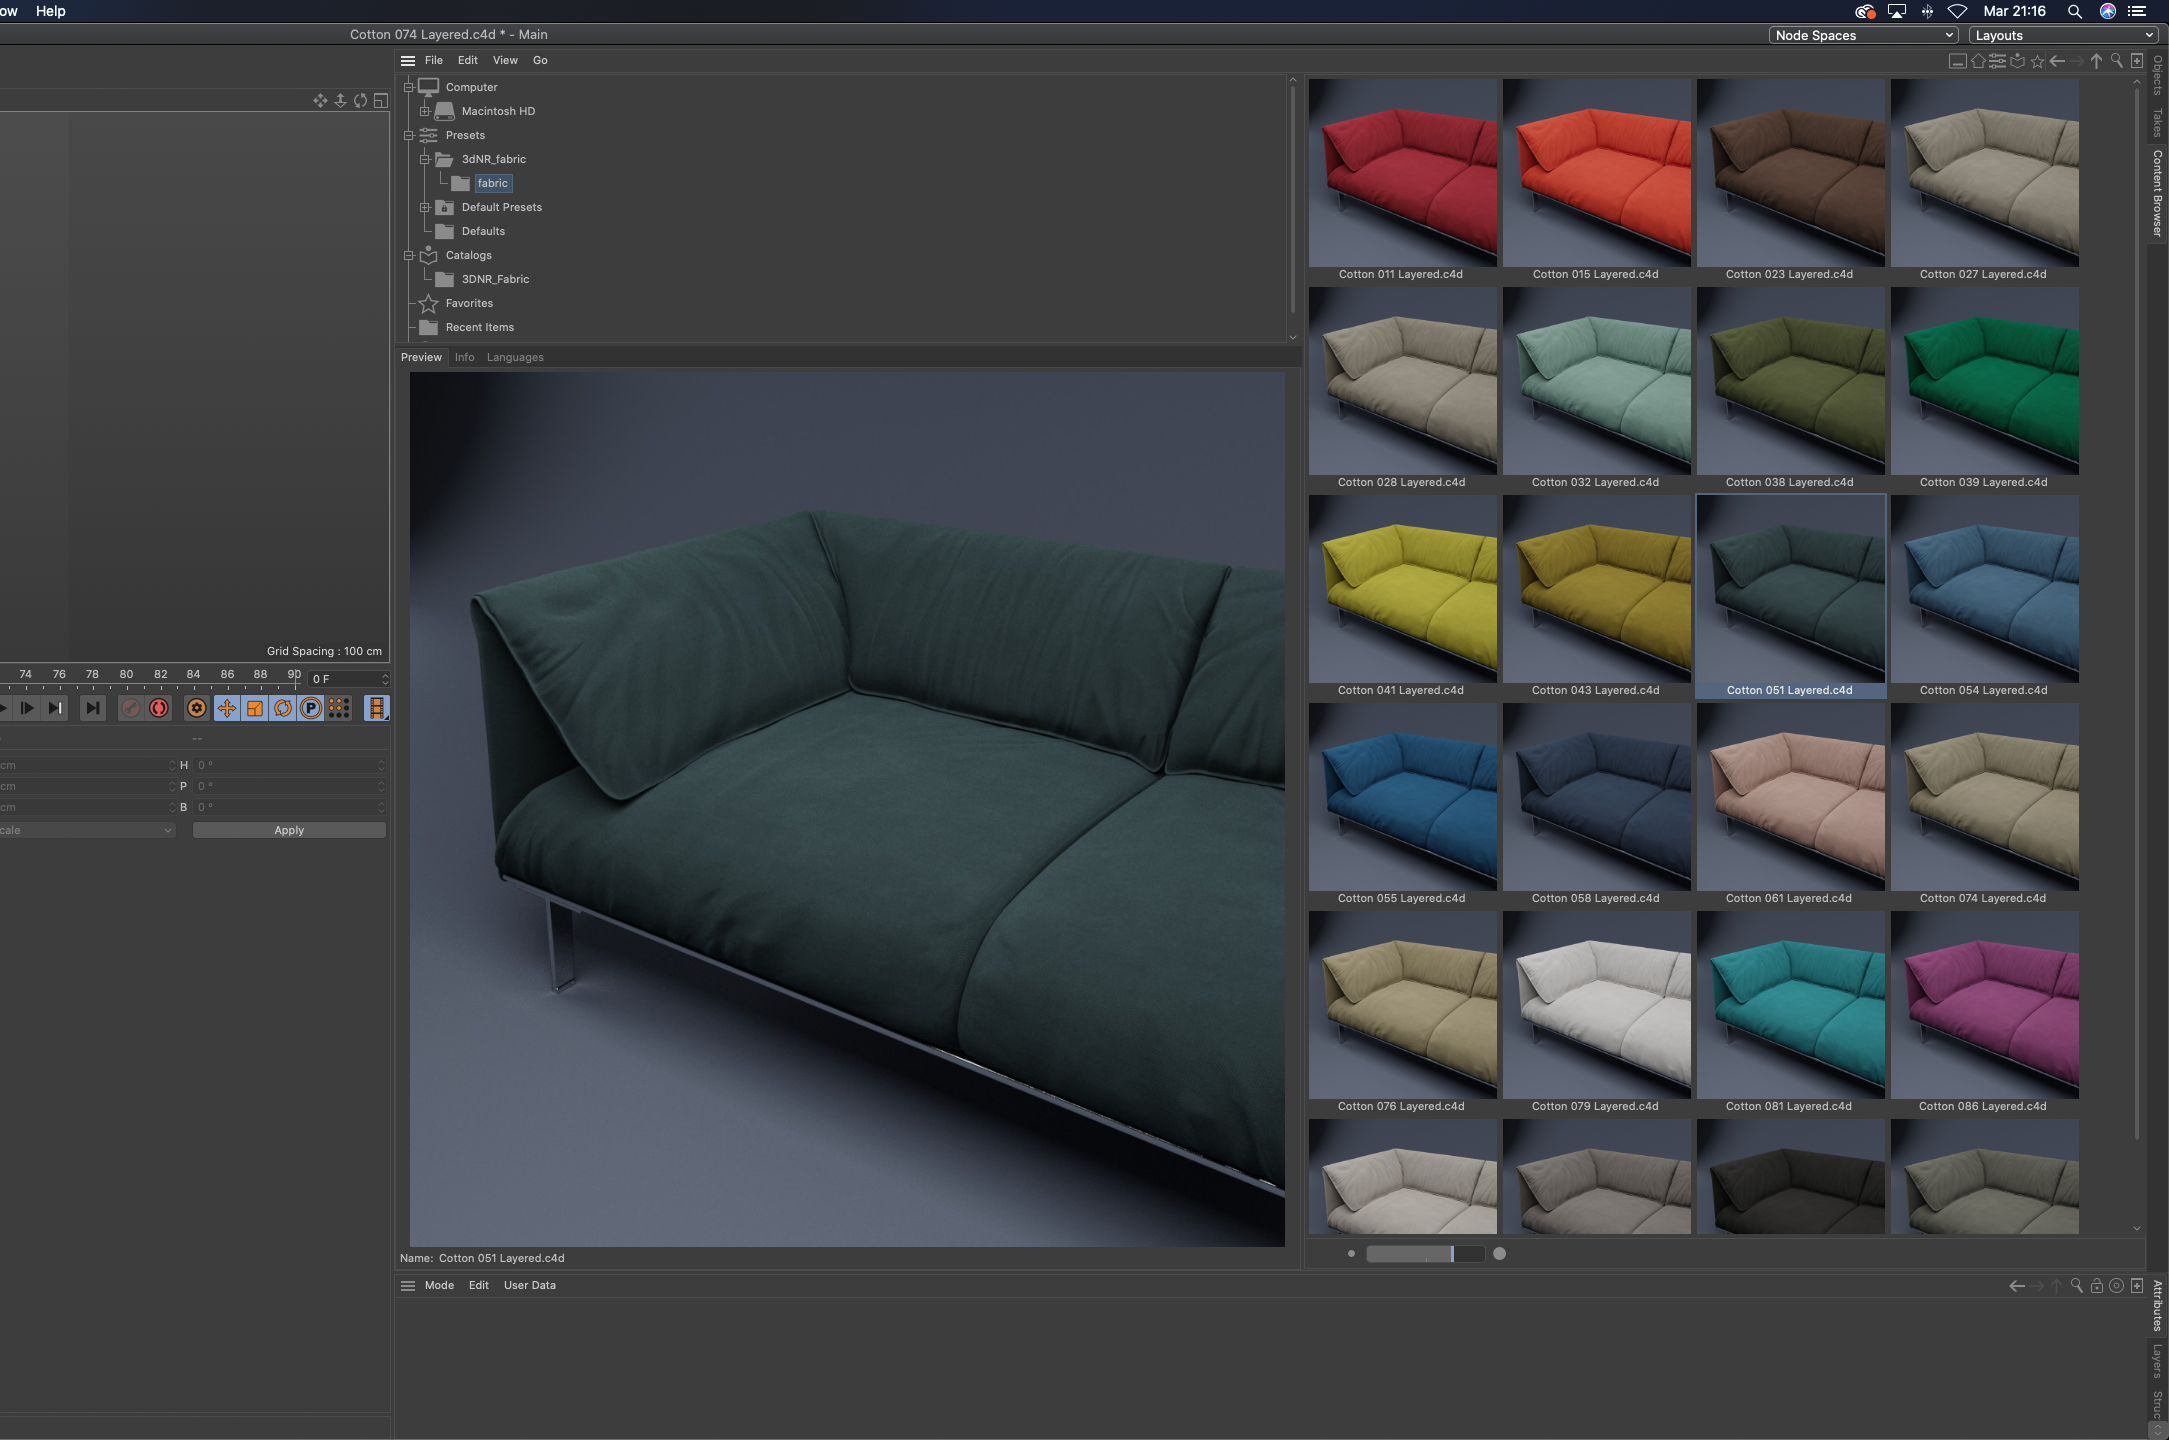Toggle the Rotation keyframe recording button
The image size is (2169, 1440).
(x=283, y=708)
